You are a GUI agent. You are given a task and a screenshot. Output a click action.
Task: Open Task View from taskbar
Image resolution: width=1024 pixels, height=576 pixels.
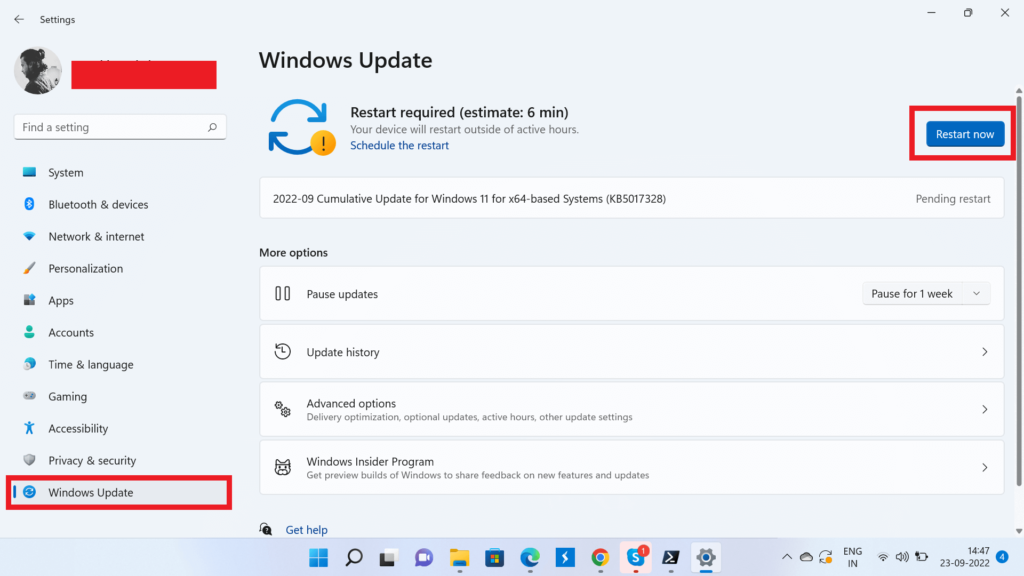[389, 558]
